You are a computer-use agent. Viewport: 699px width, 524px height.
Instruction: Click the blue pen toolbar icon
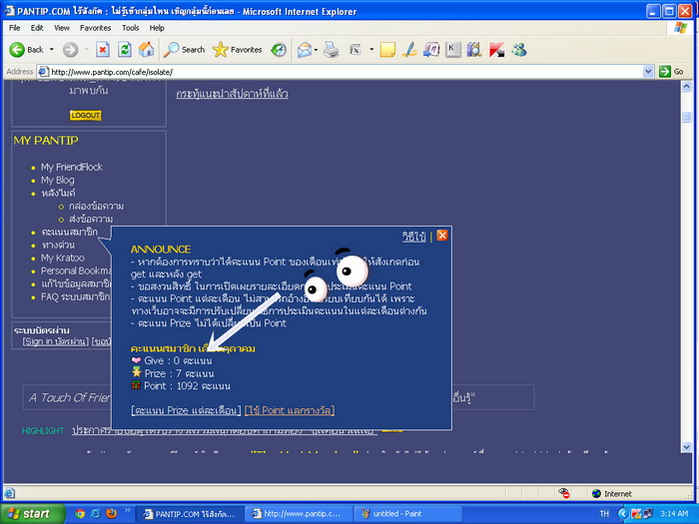(x=409, y=50)
